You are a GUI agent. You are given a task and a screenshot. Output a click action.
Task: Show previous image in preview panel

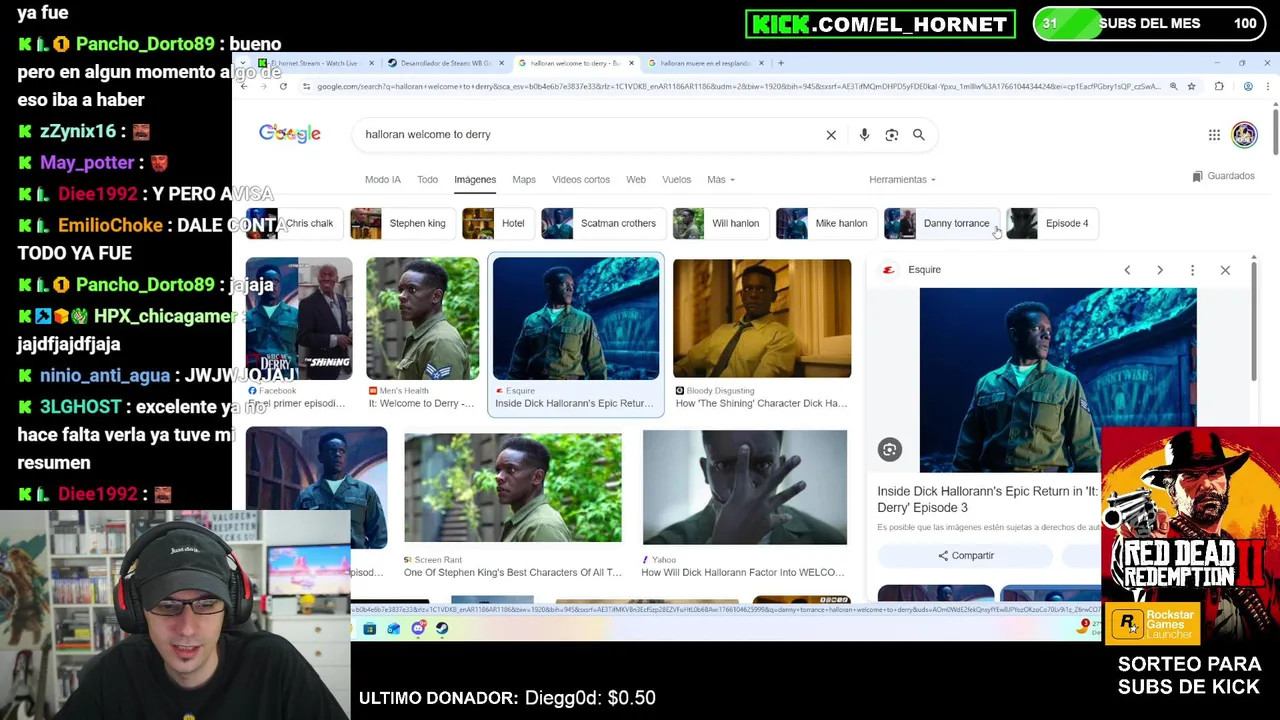[x=1127, y=270]
